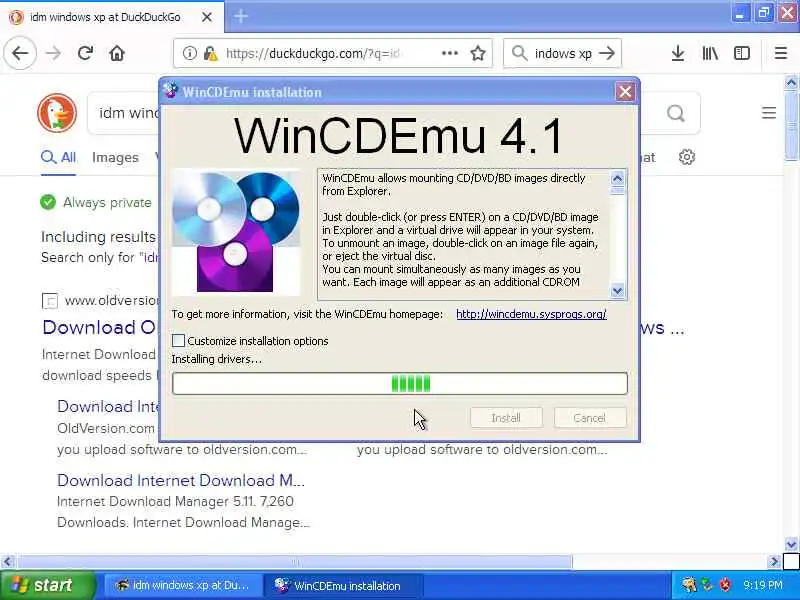The width and height of the screenshot is (800, 600).
Task: Click the WinCDEmu disc artwork image
Action: (236, 232)
